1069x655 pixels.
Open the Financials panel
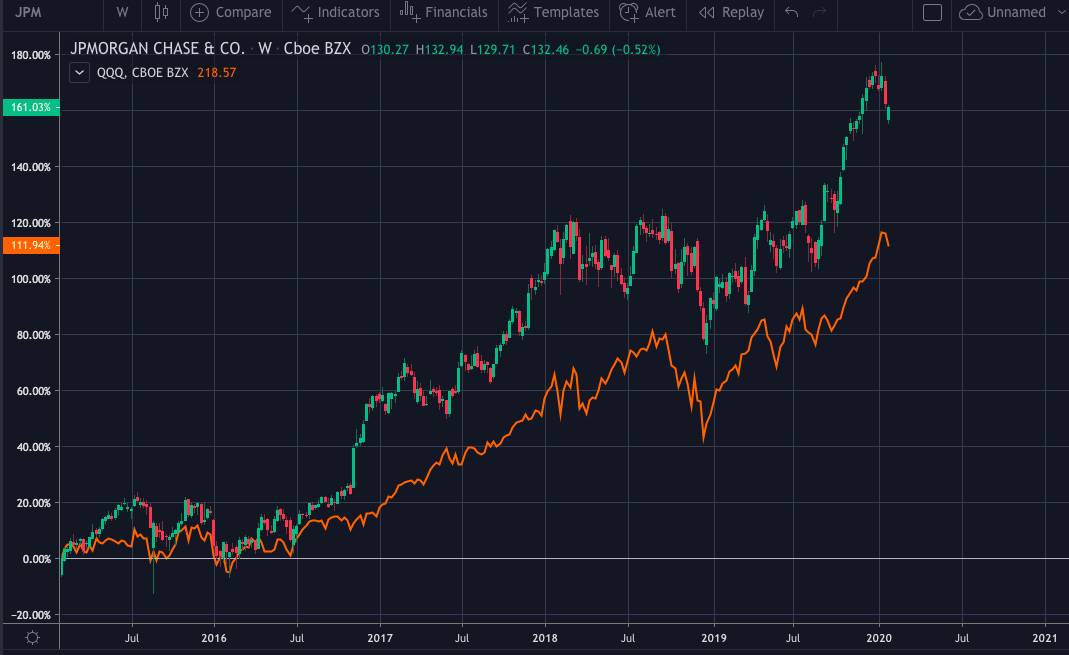tap(444, 12)
